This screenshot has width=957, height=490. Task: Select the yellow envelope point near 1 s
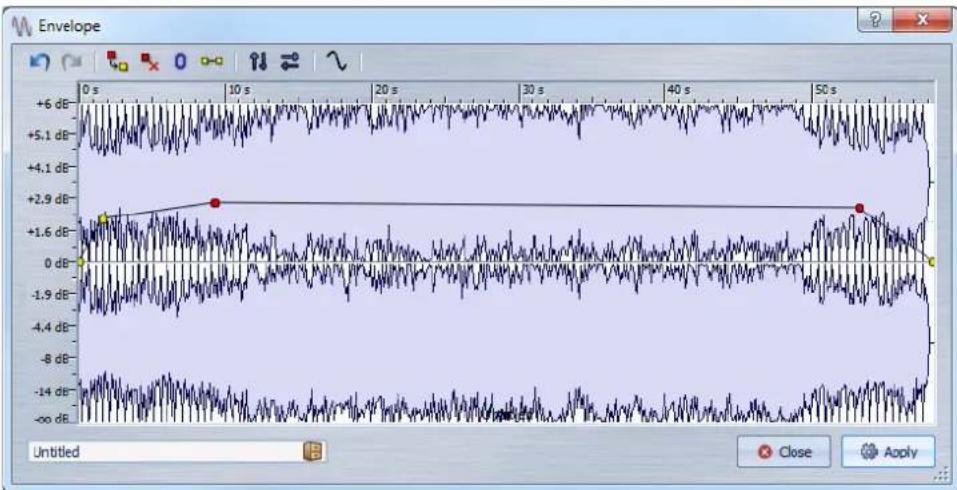(x=103, y=218)
